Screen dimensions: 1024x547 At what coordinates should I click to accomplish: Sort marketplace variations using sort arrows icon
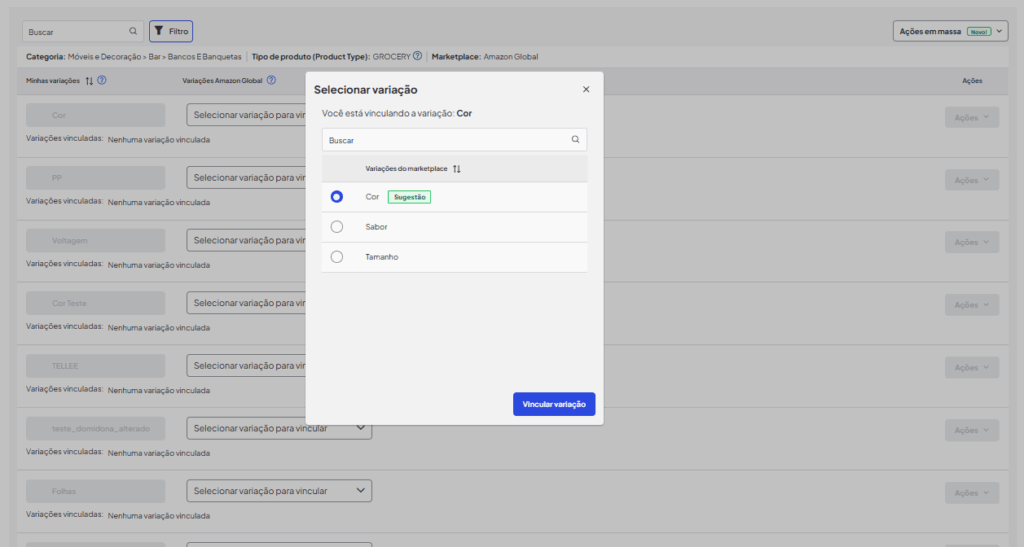457,169
